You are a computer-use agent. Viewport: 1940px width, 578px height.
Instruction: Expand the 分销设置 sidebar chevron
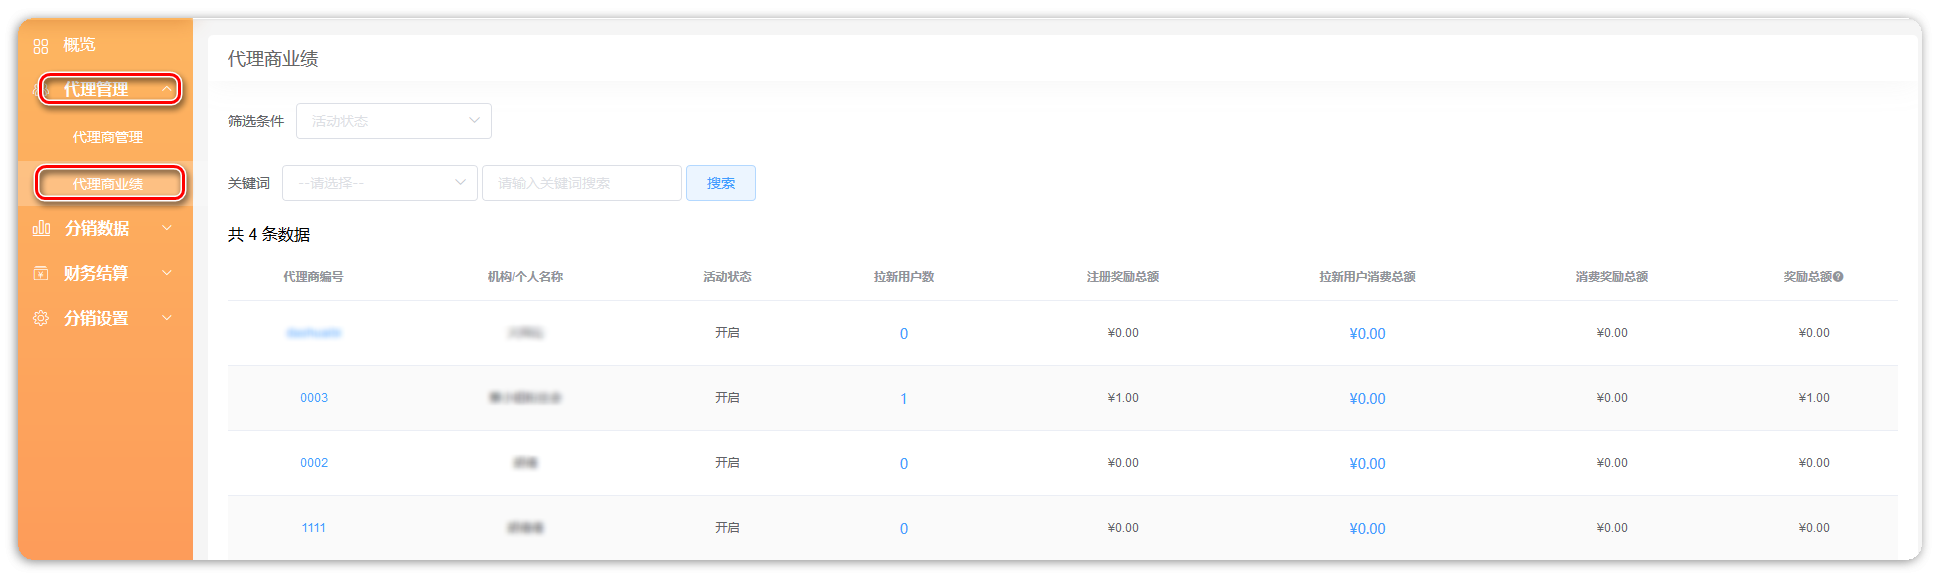click(167, 318)
